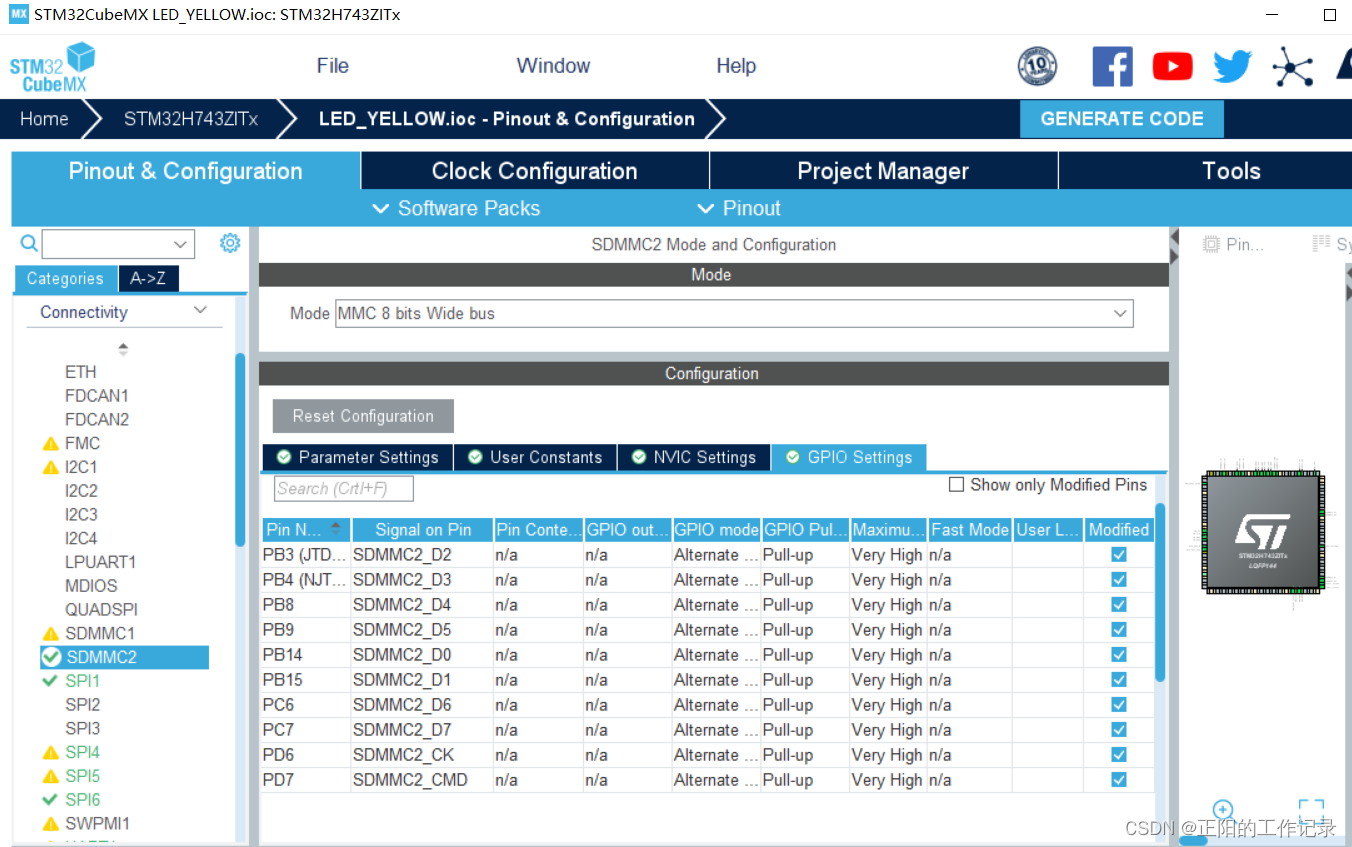Click the SWPMI1 warning triangle icon
This screenshot has height=847, width=1352.
tap(51, 825)
